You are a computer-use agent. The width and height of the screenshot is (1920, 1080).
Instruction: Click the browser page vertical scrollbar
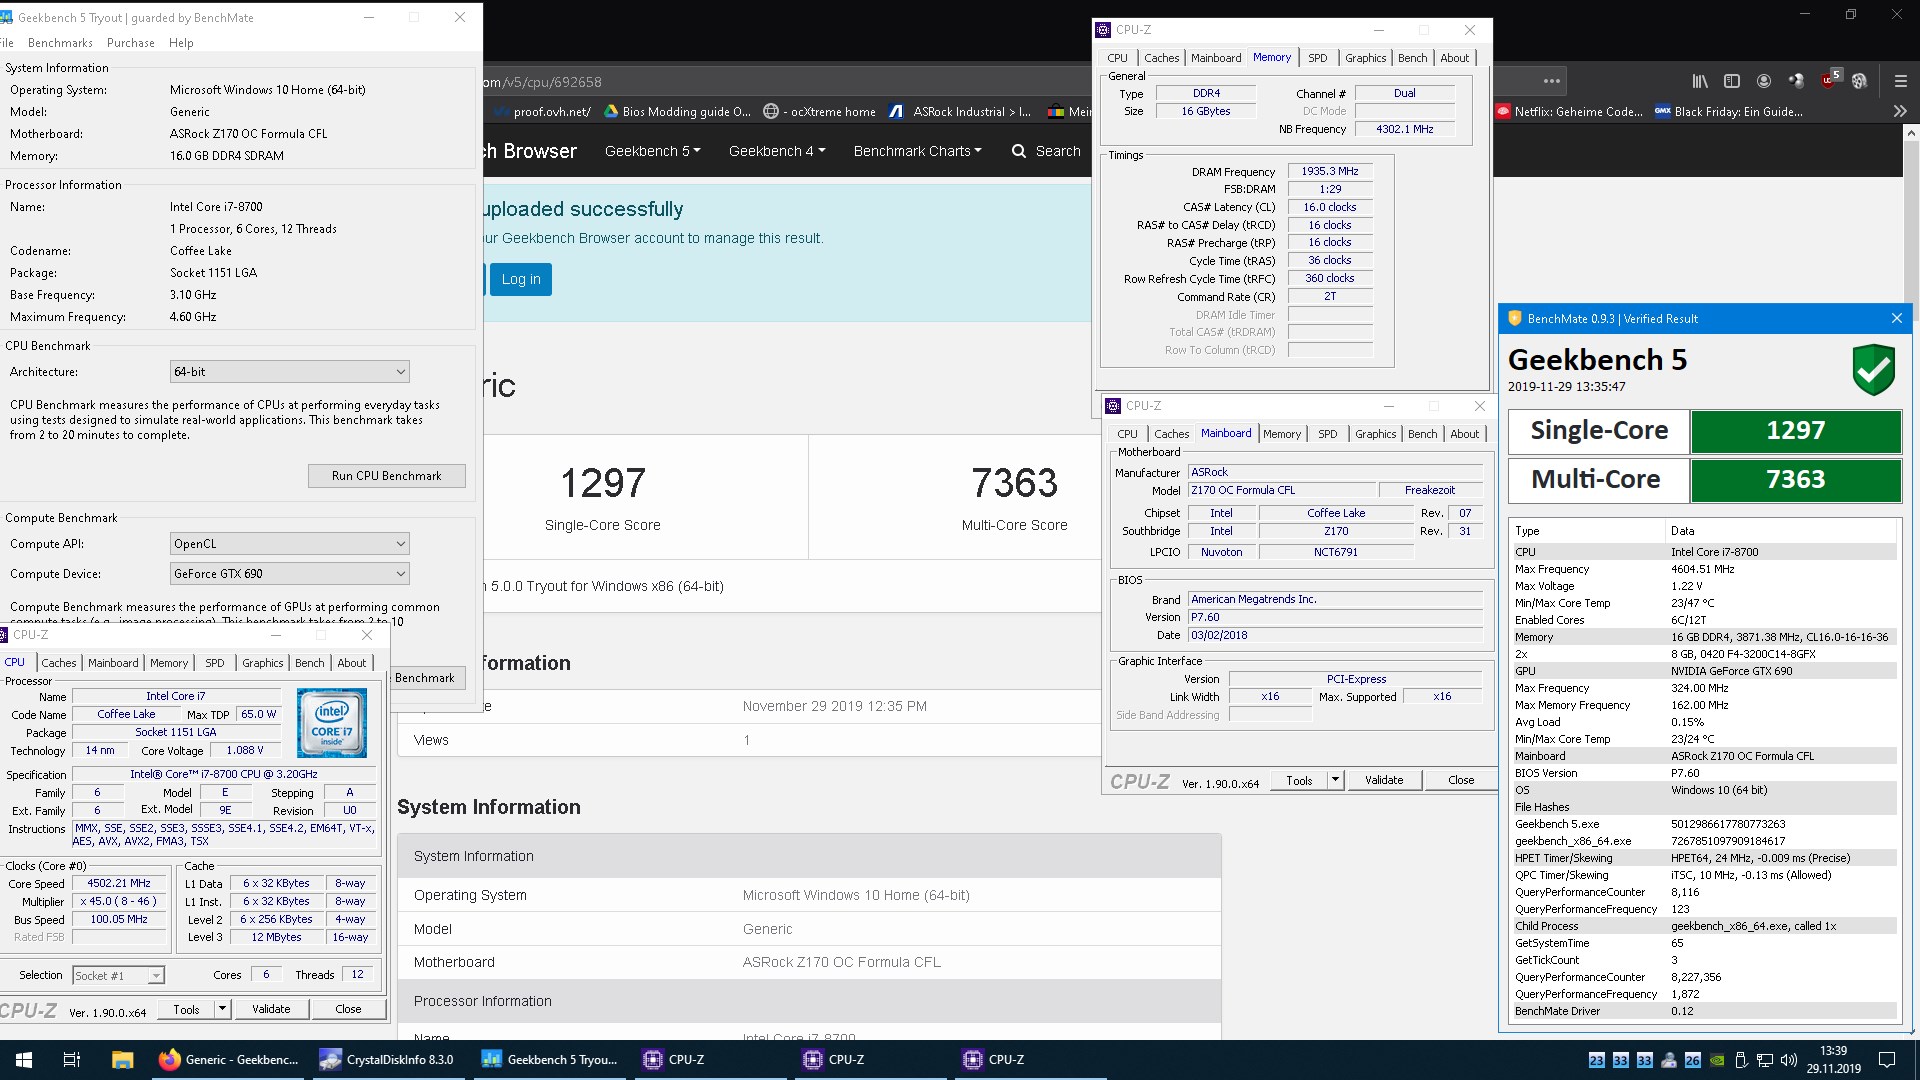coord(1912,580)
